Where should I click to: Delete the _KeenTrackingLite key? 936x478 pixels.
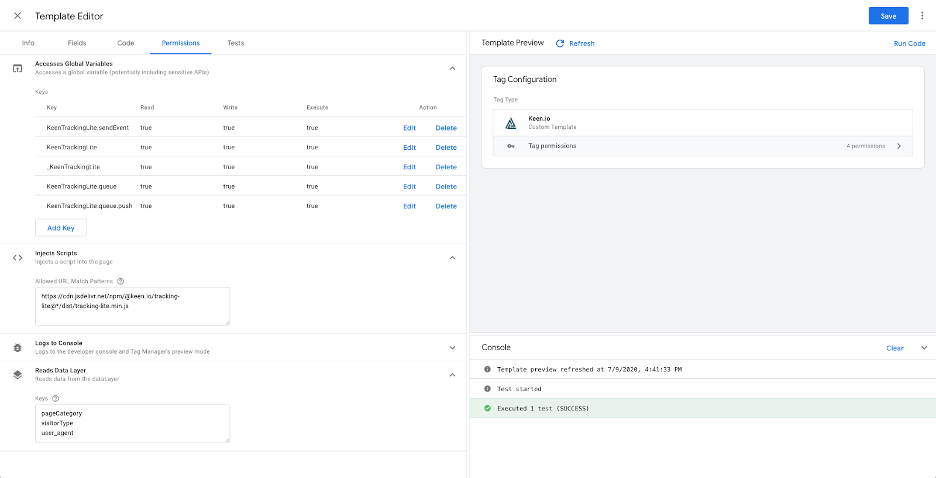click(x=446, y=167)
